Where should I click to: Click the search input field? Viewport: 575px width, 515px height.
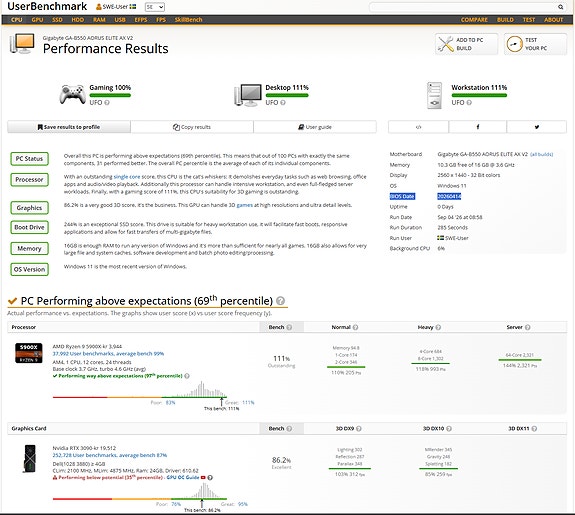point(464,7)
